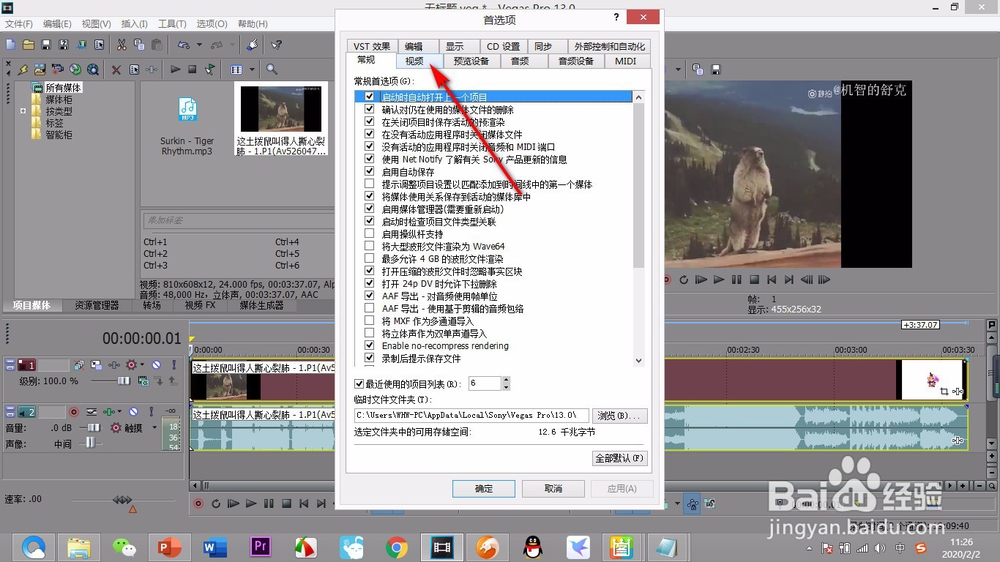Import media with the lightning bolt icon

pyautogui.click(x=23, y=70)
